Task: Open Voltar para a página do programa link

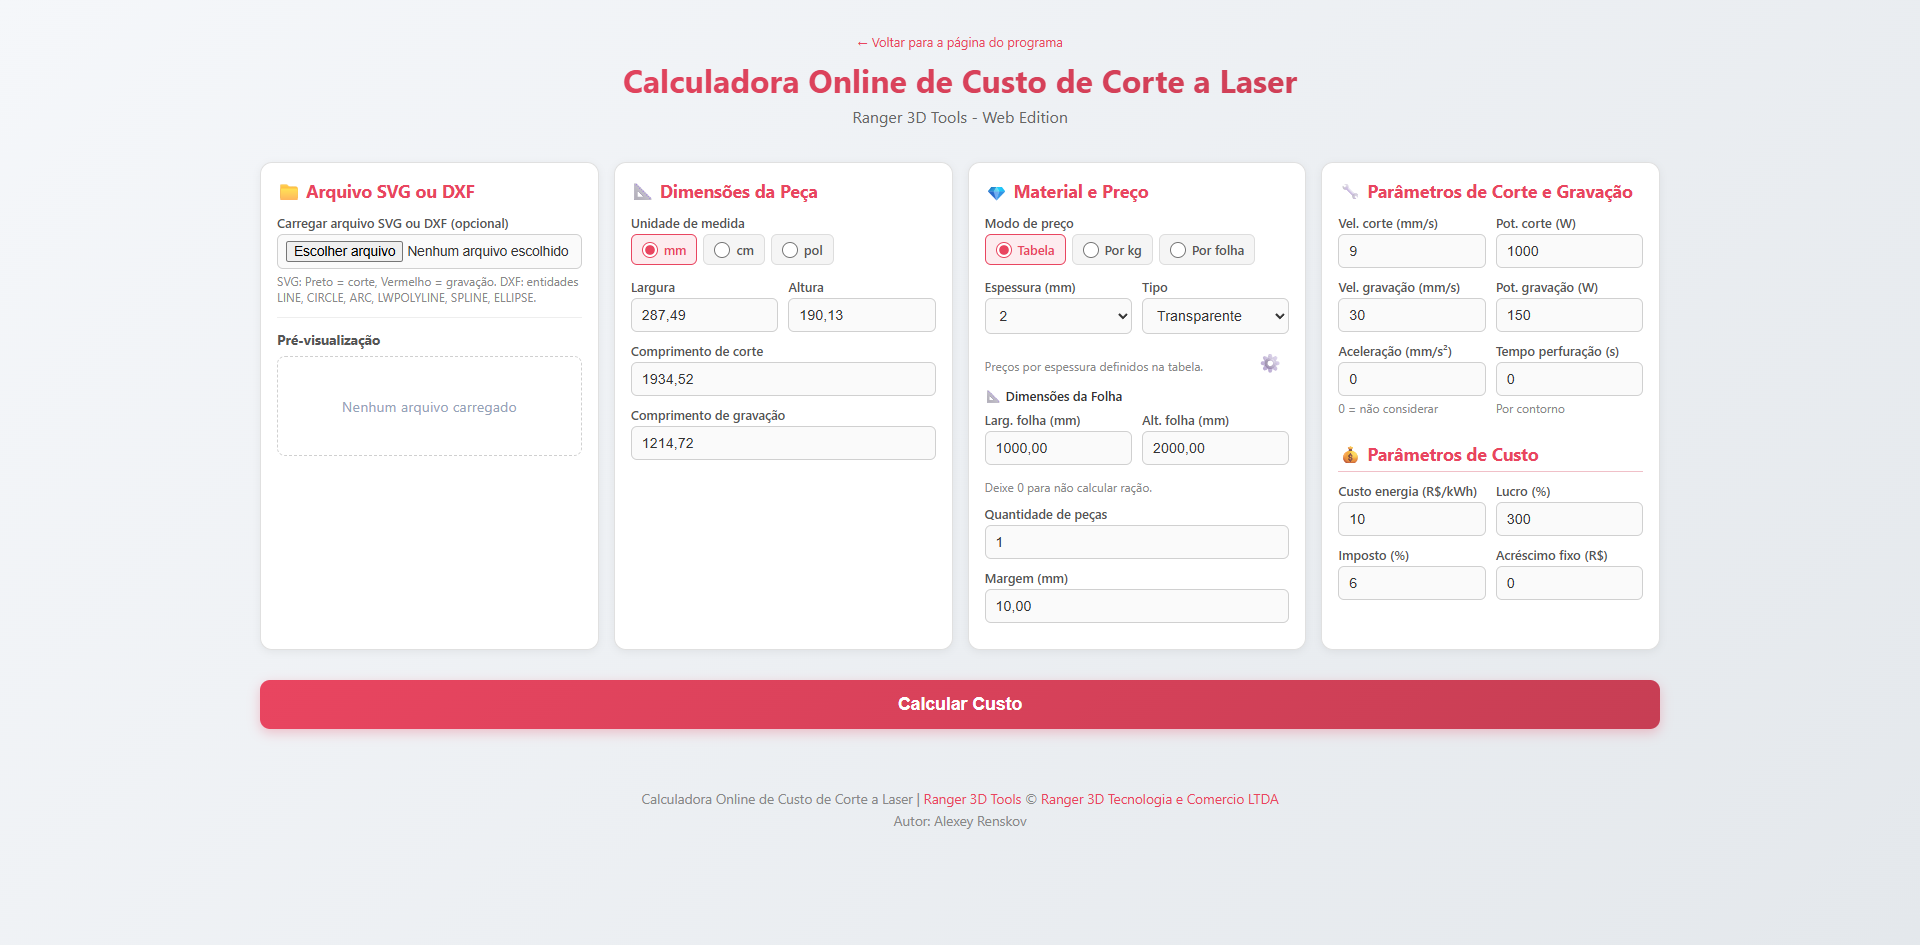Action: point(959,42)
